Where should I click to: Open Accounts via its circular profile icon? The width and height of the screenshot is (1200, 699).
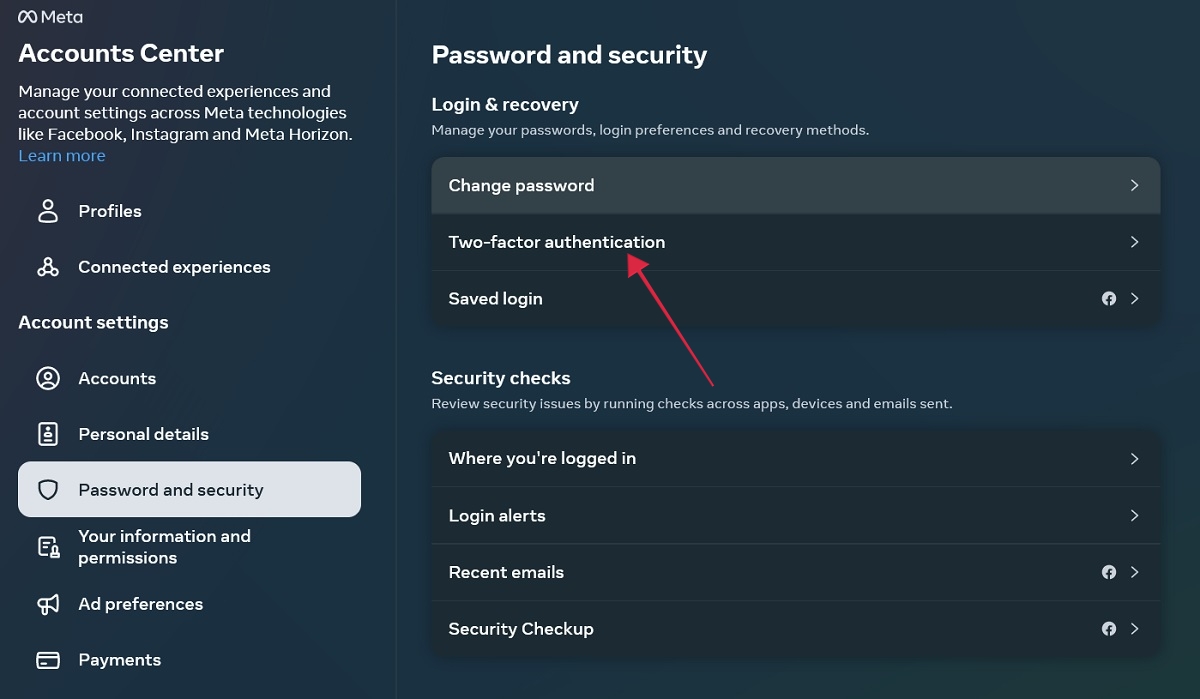48,378
